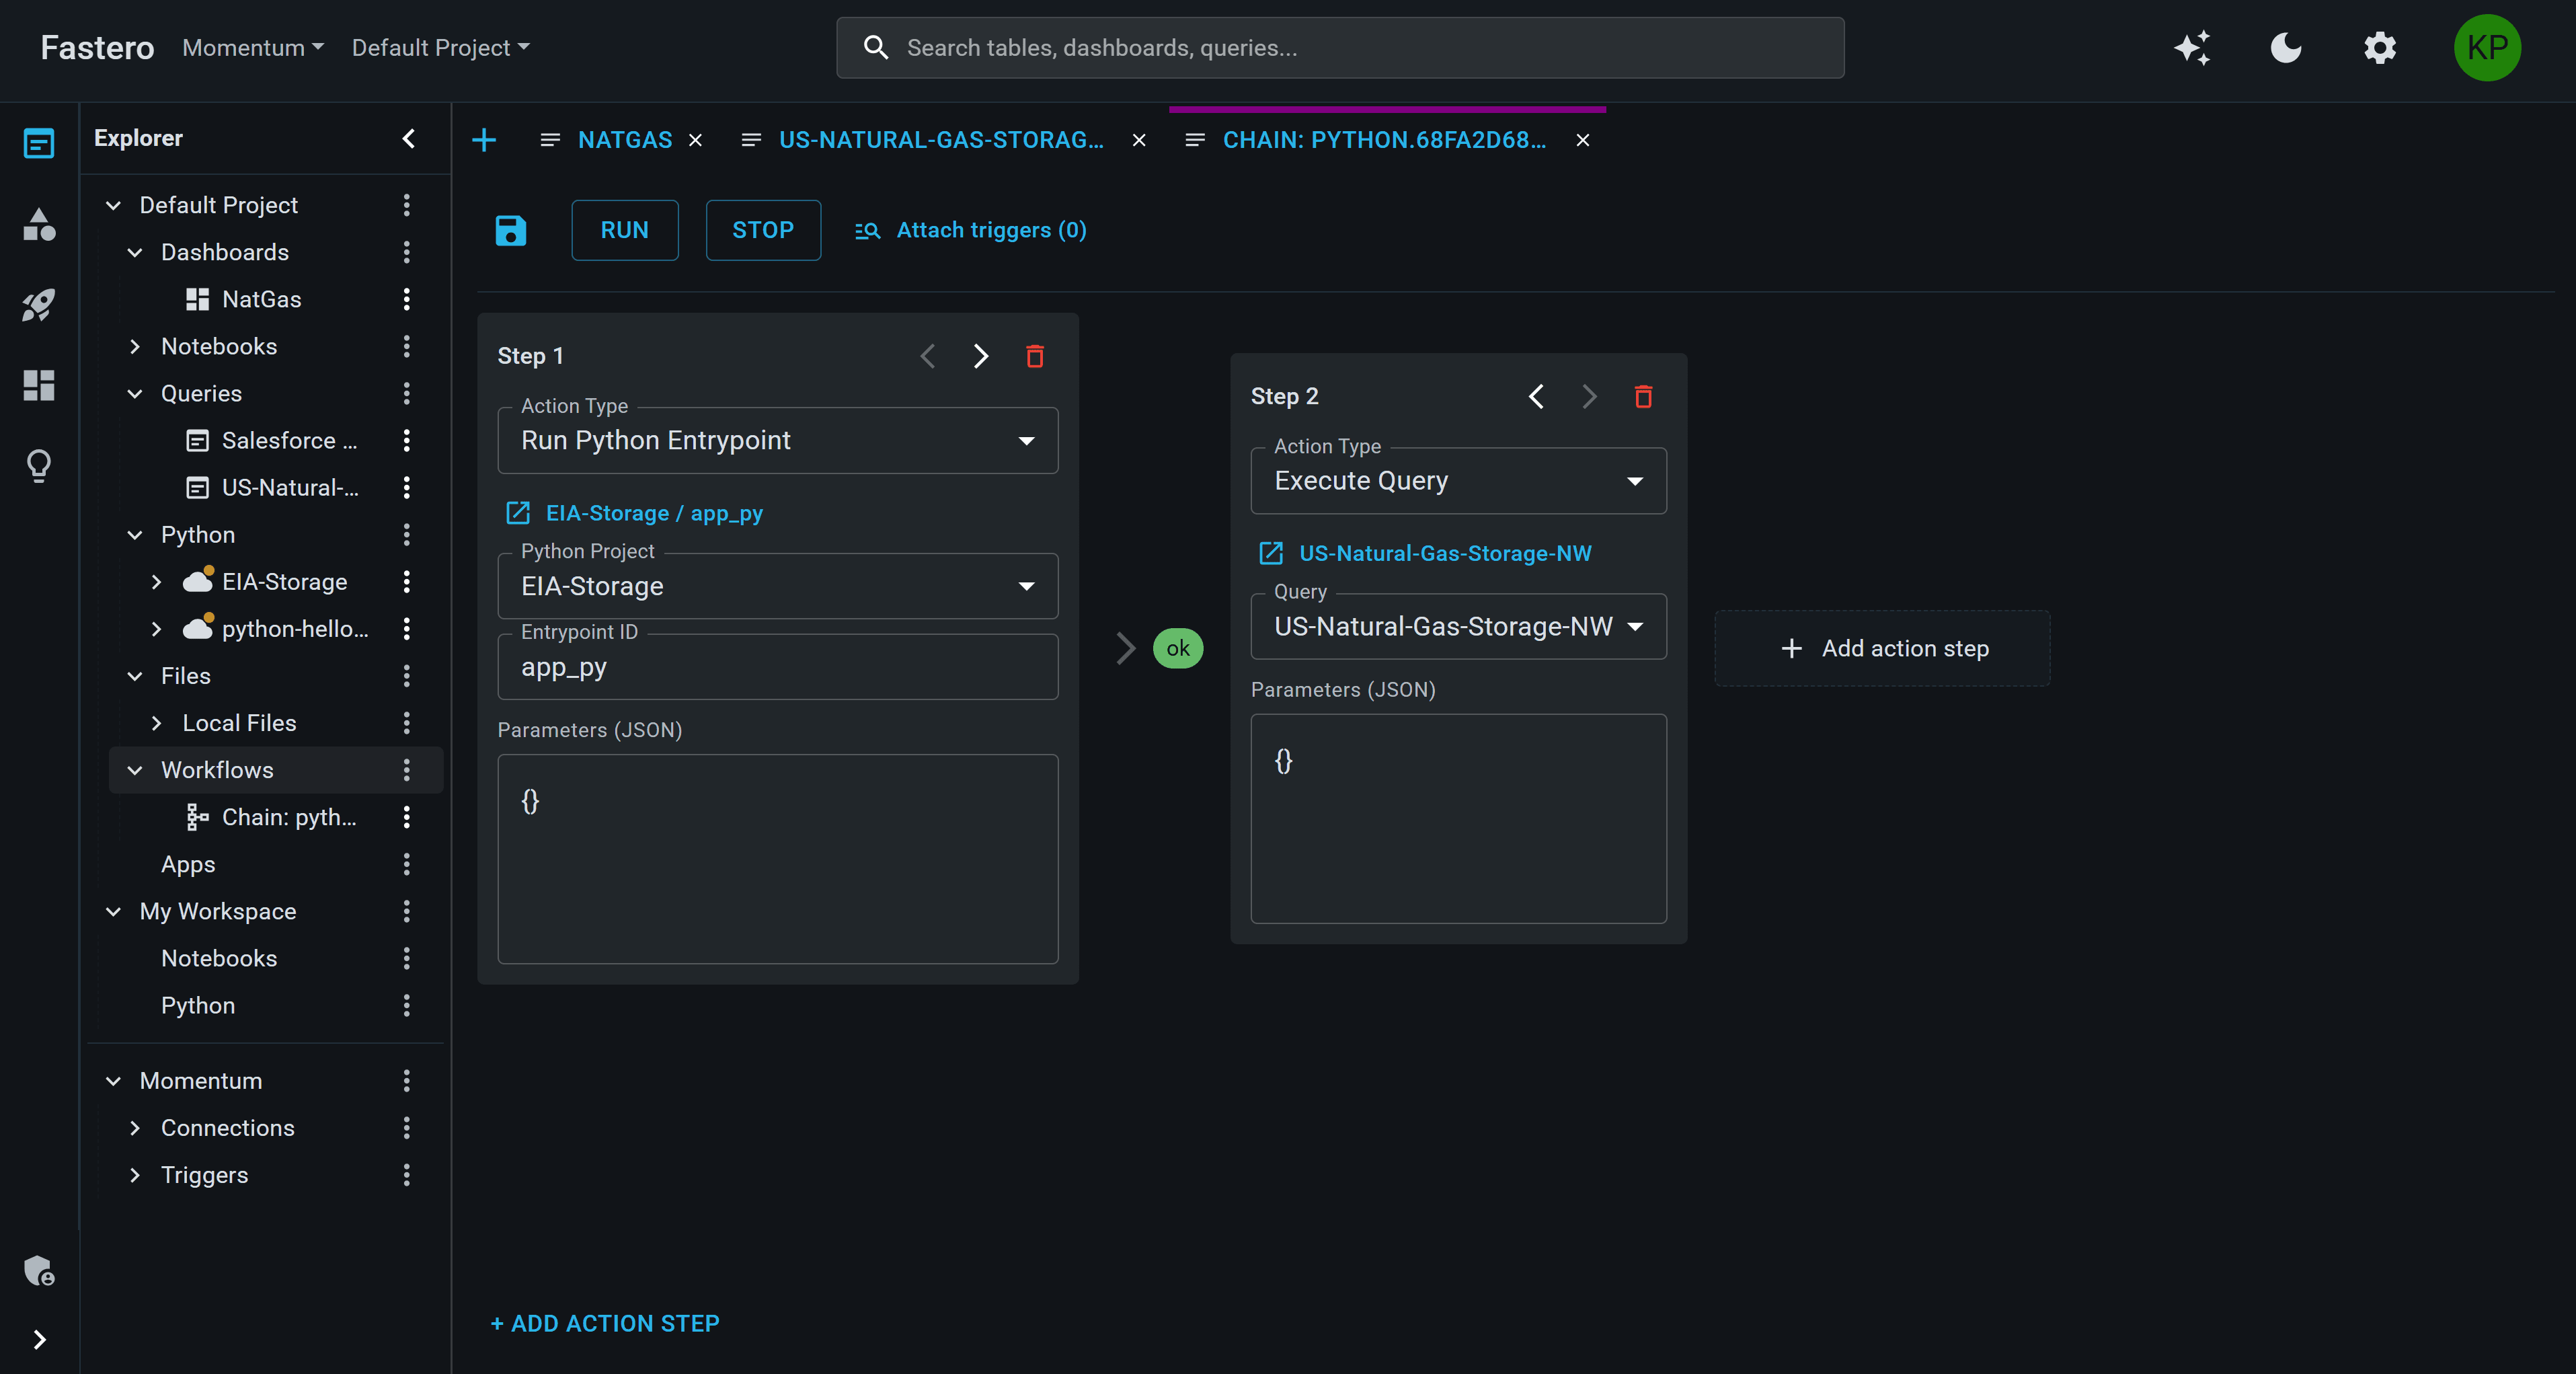Collapse the Workflows tree section
The image size is (2576, 1374).
pos(135,770)
